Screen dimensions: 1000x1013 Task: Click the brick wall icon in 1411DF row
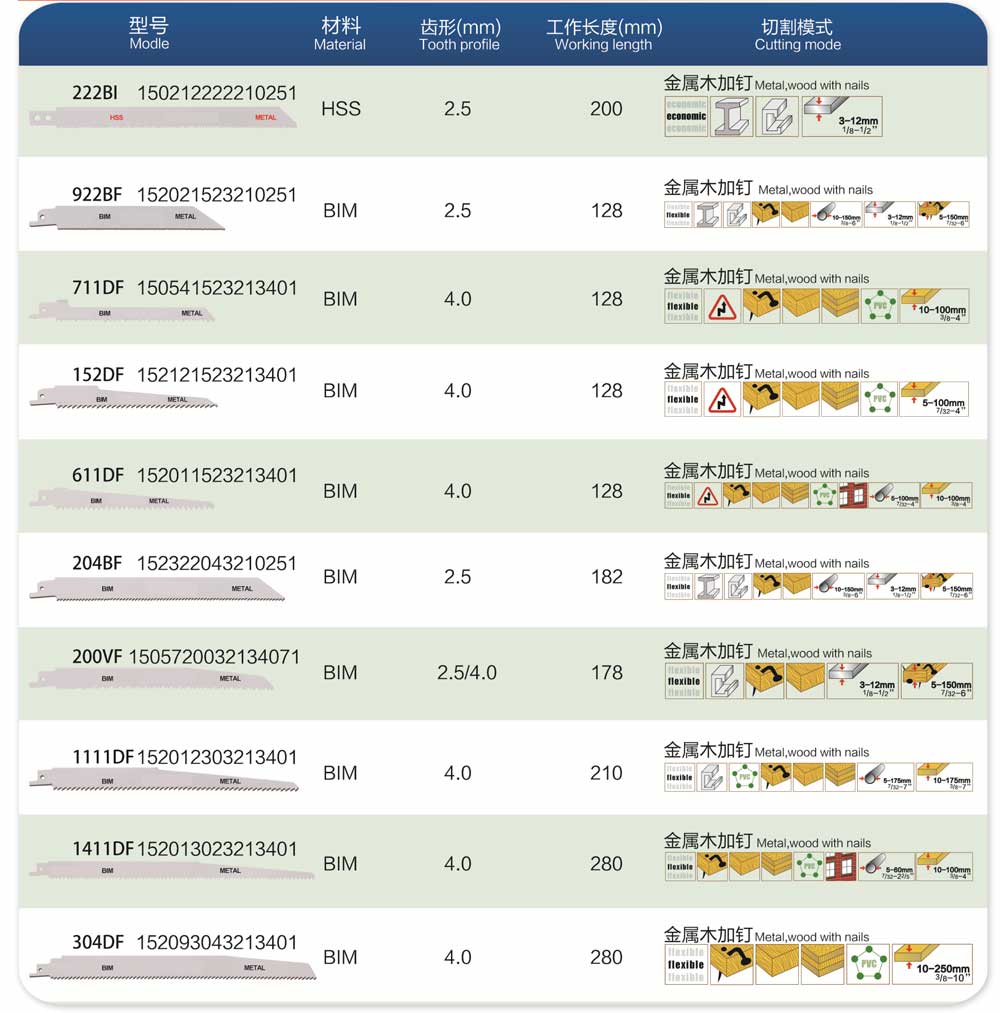841,866
